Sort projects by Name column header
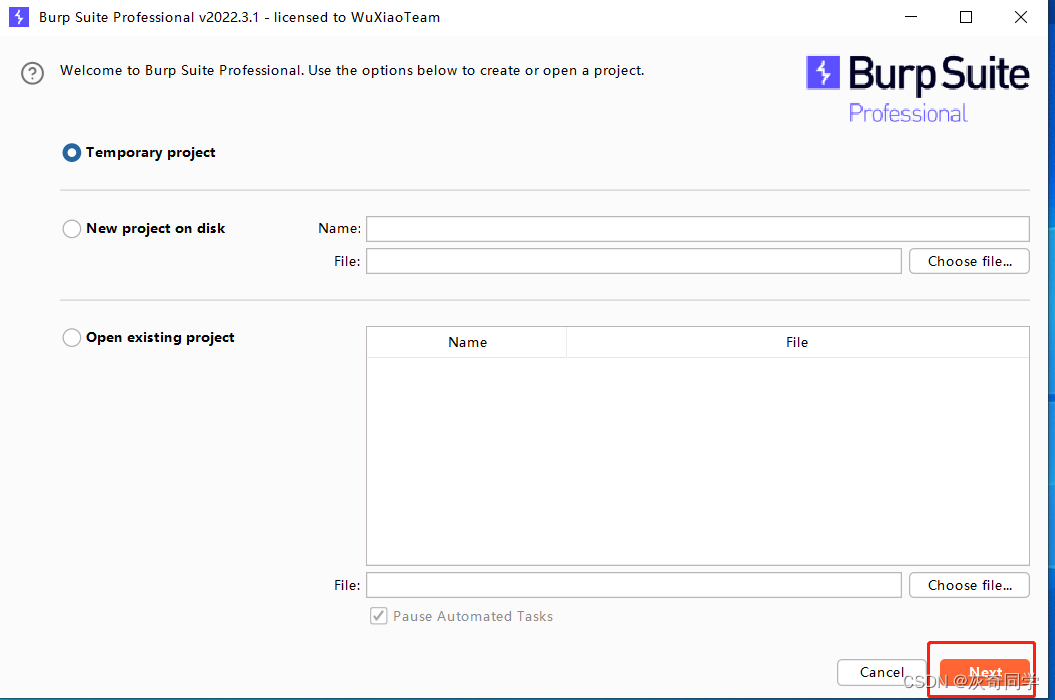The width and height of the screenshot is (1055, 700). pyautogui.click(x=467, y=342)
